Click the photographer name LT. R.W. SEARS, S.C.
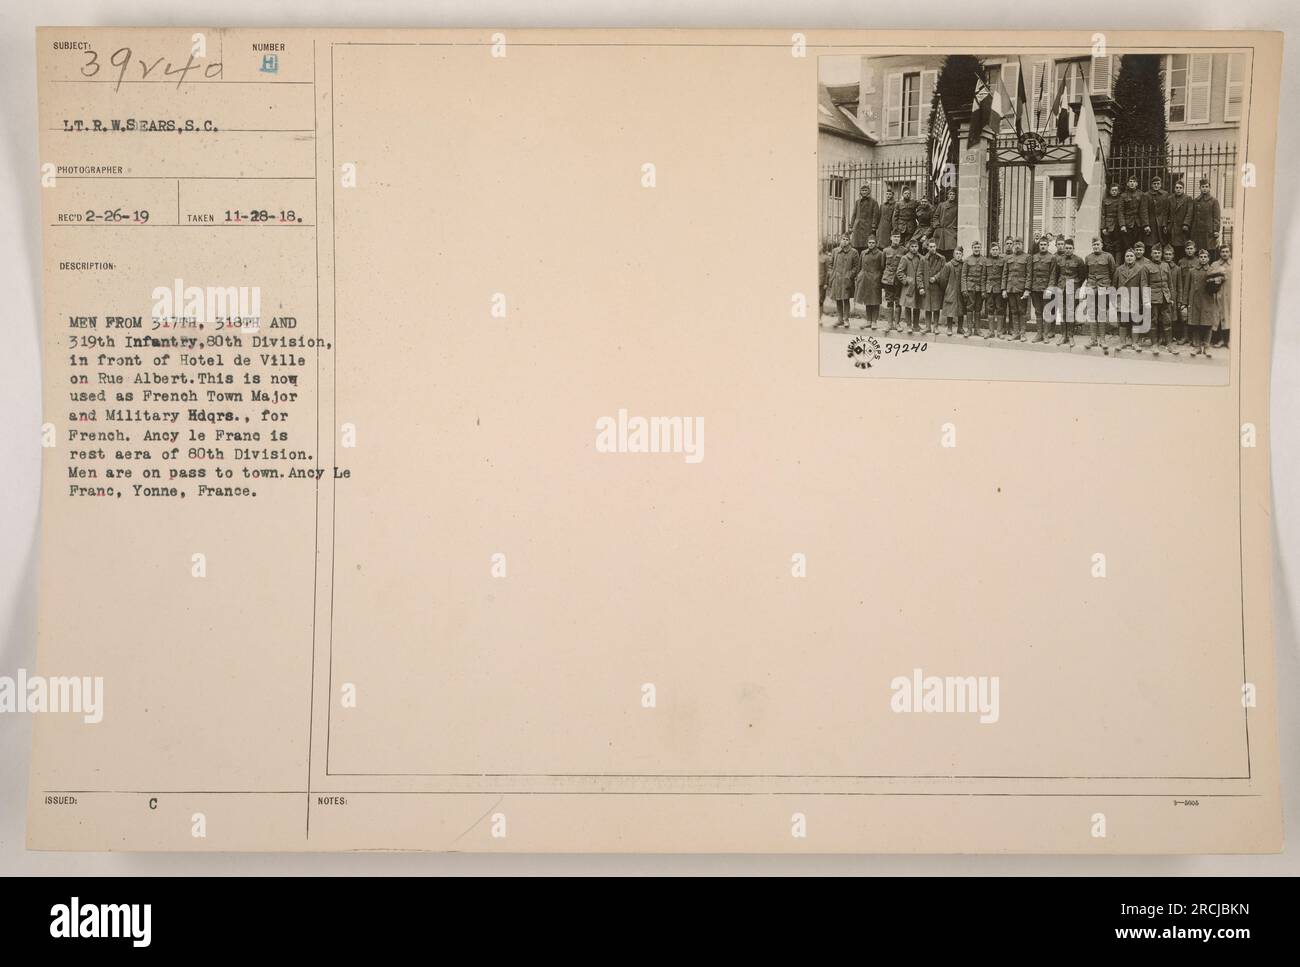 coord(142,128)
